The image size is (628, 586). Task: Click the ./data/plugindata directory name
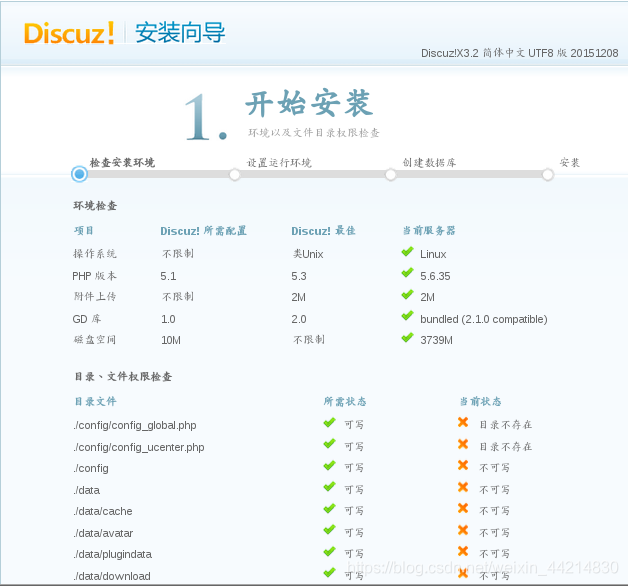point(113,554)
